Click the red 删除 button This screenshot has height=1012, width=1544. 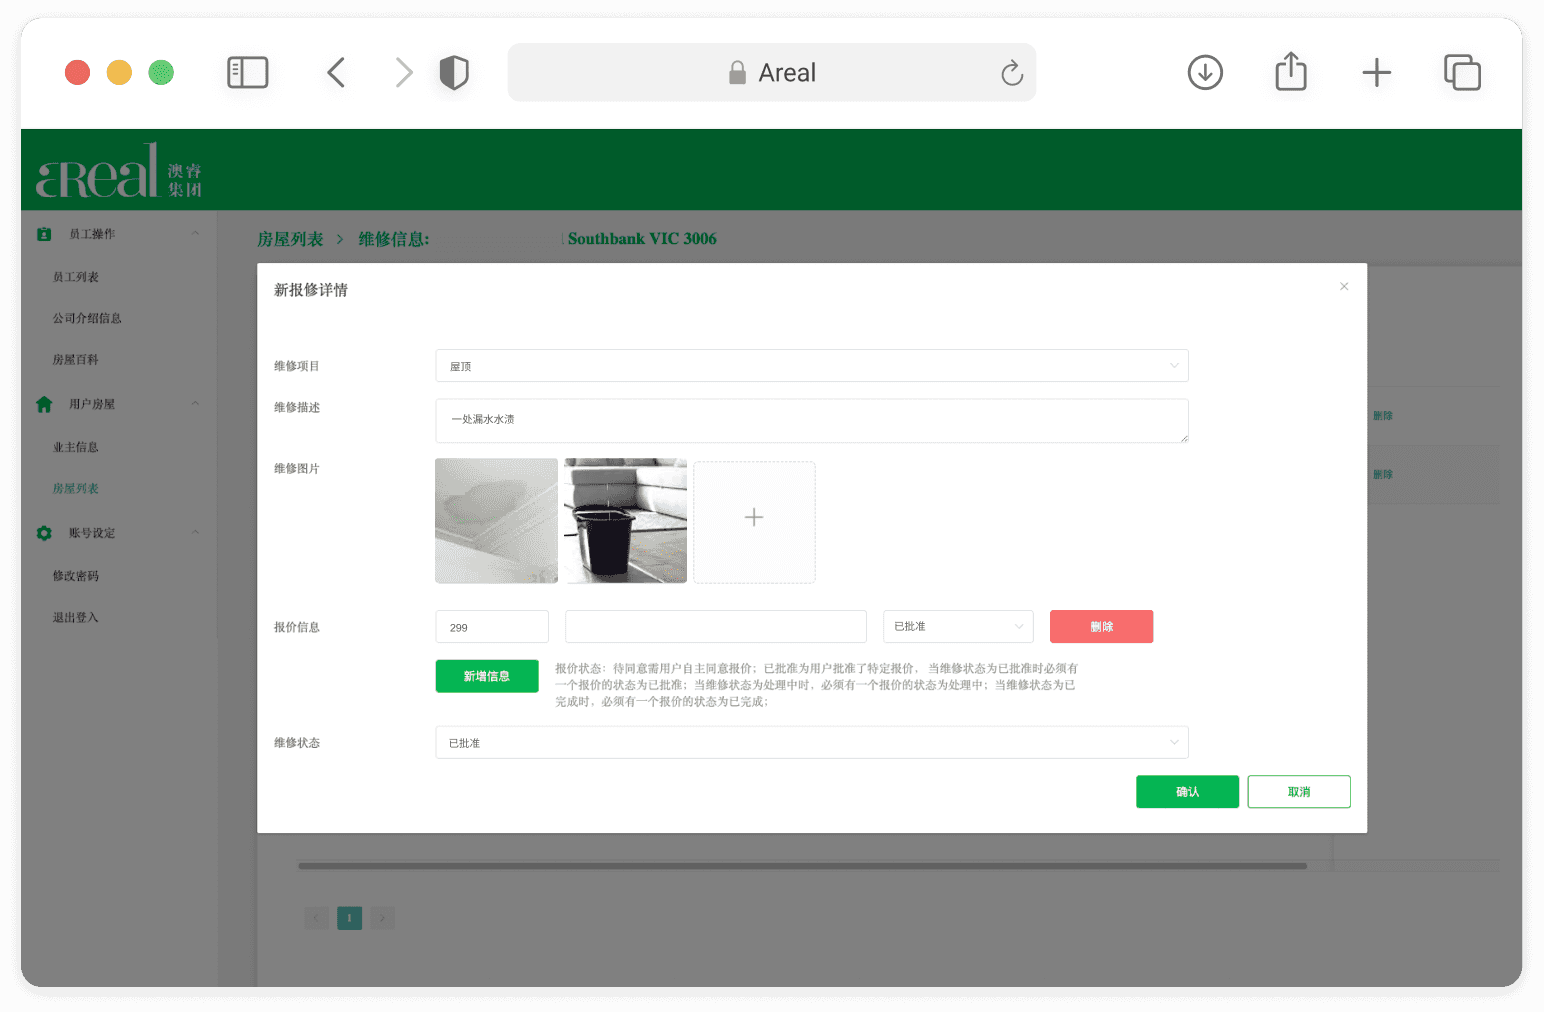click(x=1101, y=627)
